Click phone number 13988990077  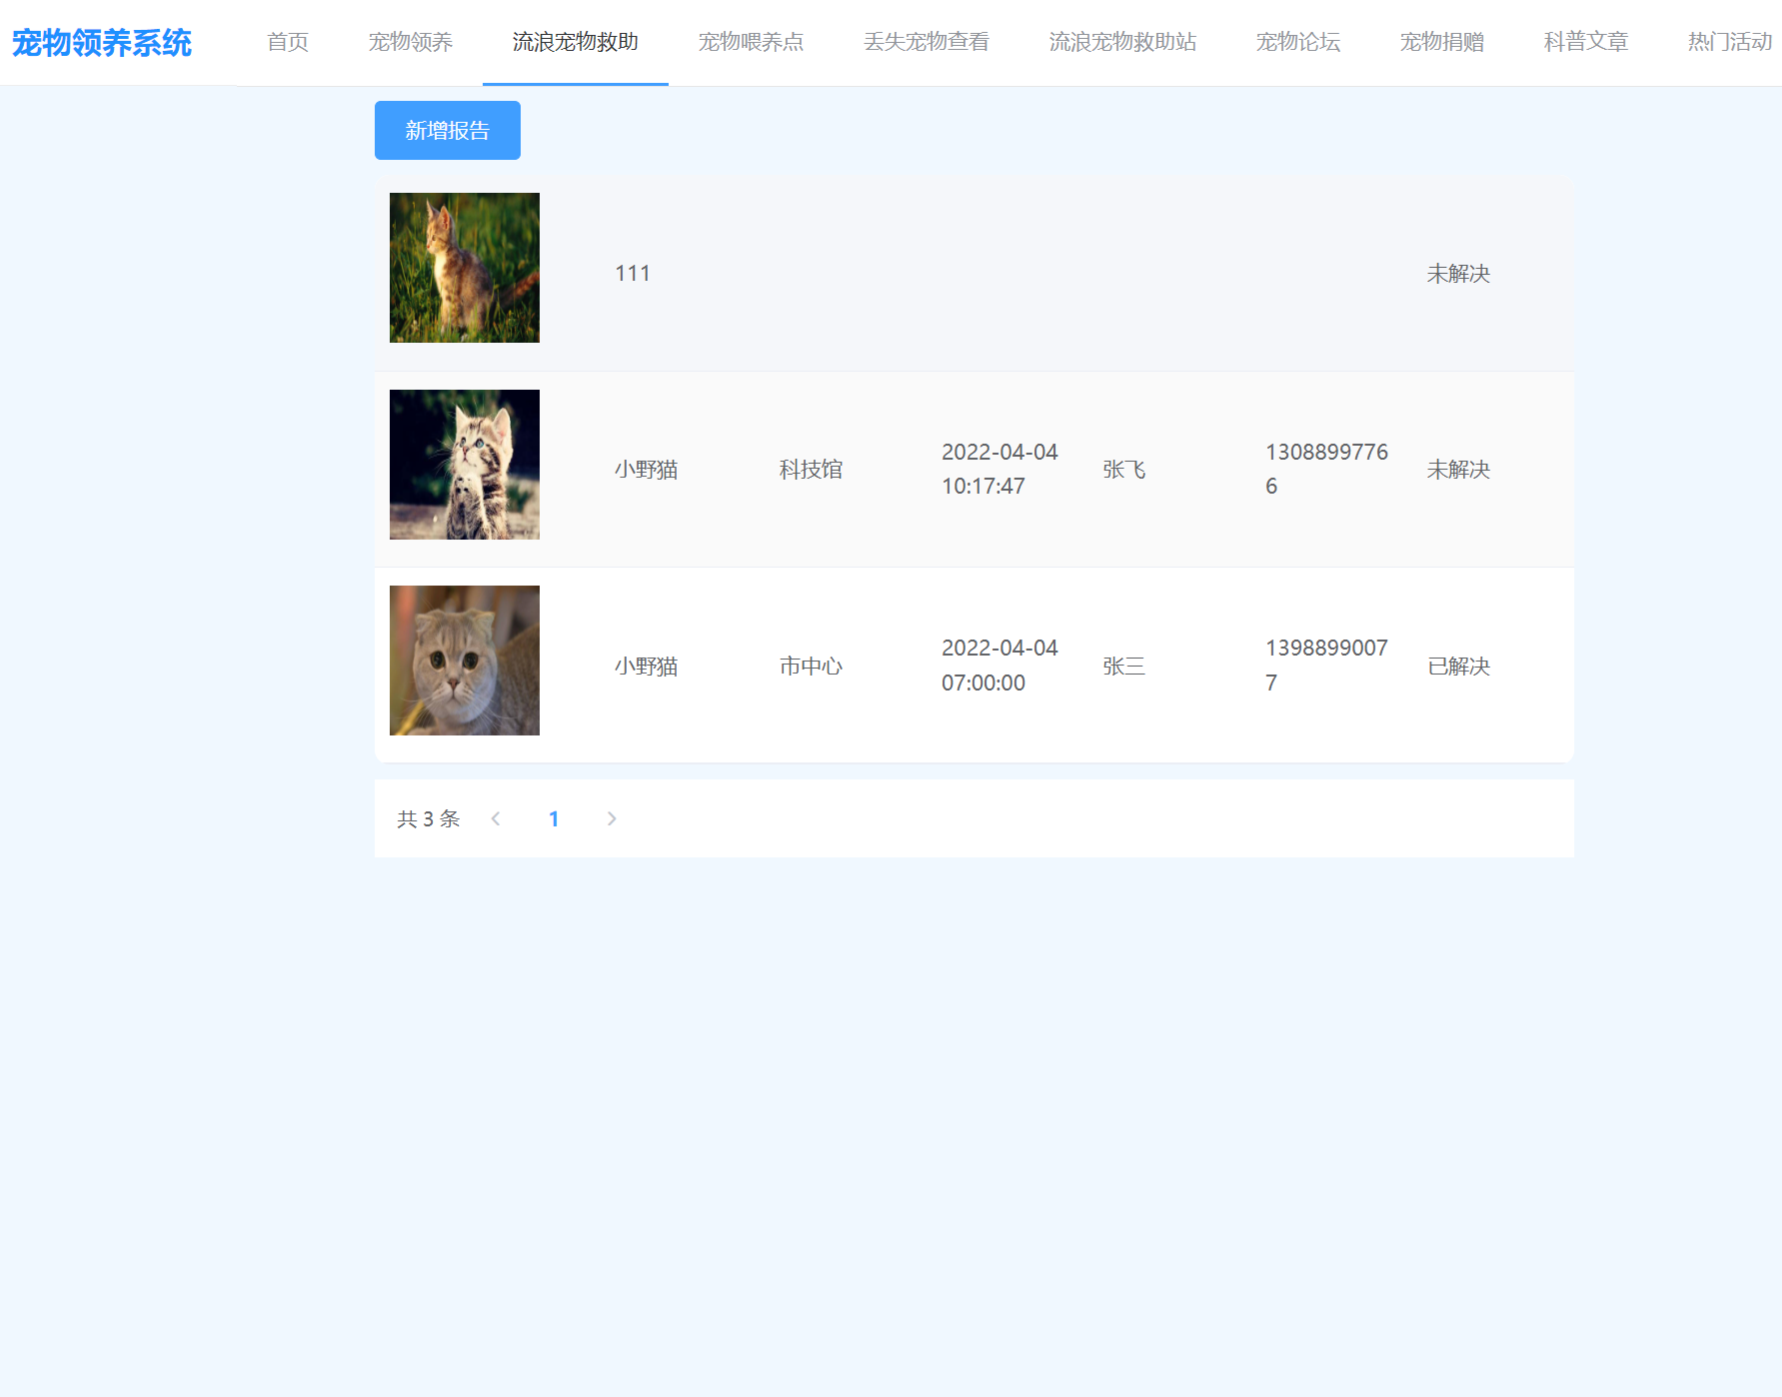coord(1326,665)
